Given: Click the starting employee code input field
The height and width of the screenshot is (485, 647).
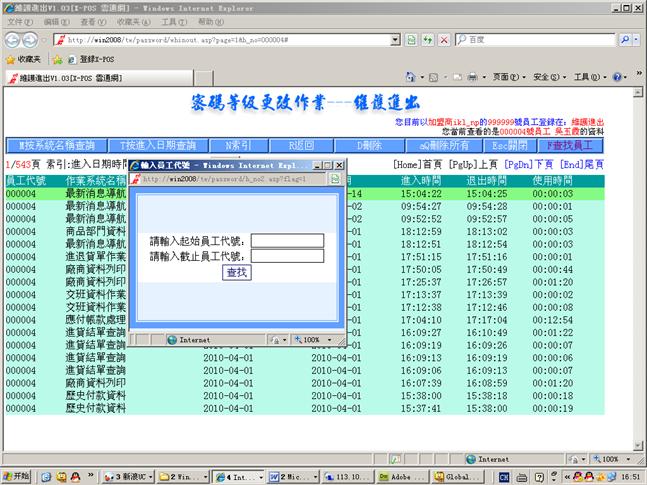Looking at the screenshot, I should coord(287,241).
